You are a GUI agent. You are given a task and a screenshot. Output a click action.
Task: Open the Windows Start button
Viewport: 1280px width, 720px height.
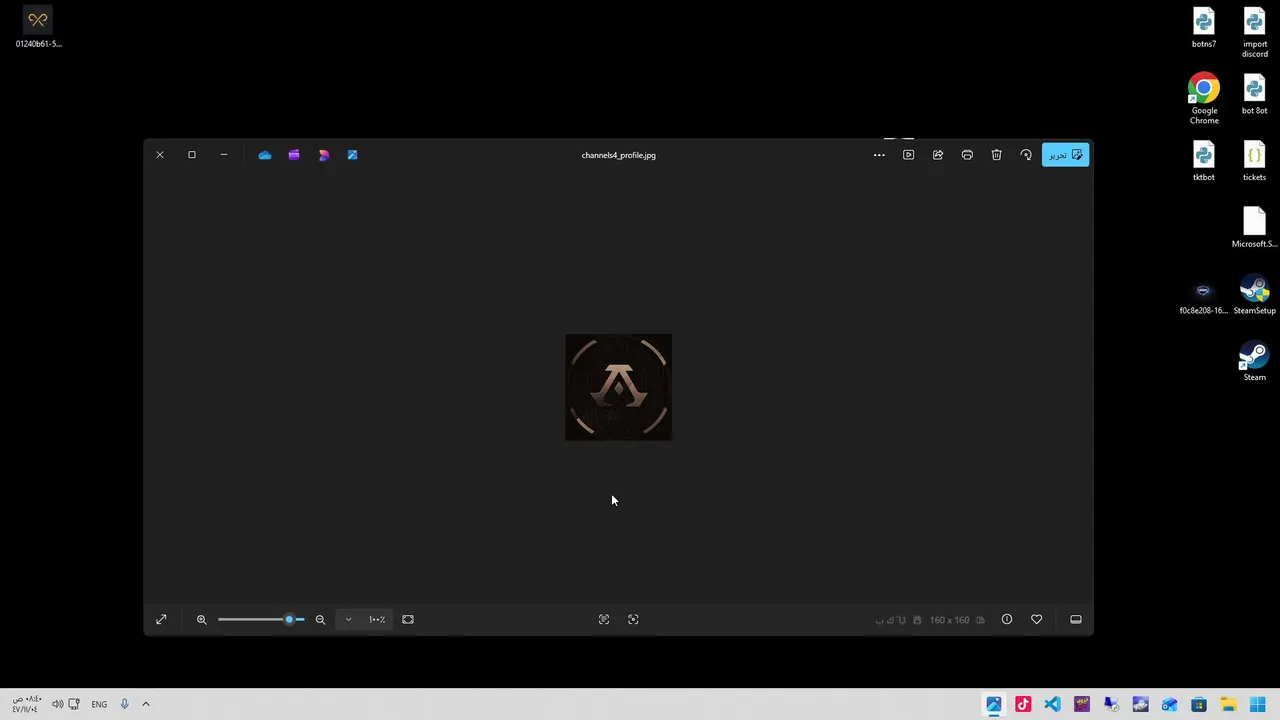[x=1257, y=705]
